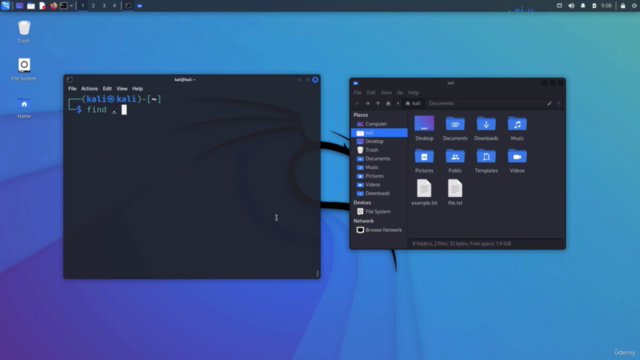
Task: Select Music in Places sidebar
Action: click(x=379, y=167)
